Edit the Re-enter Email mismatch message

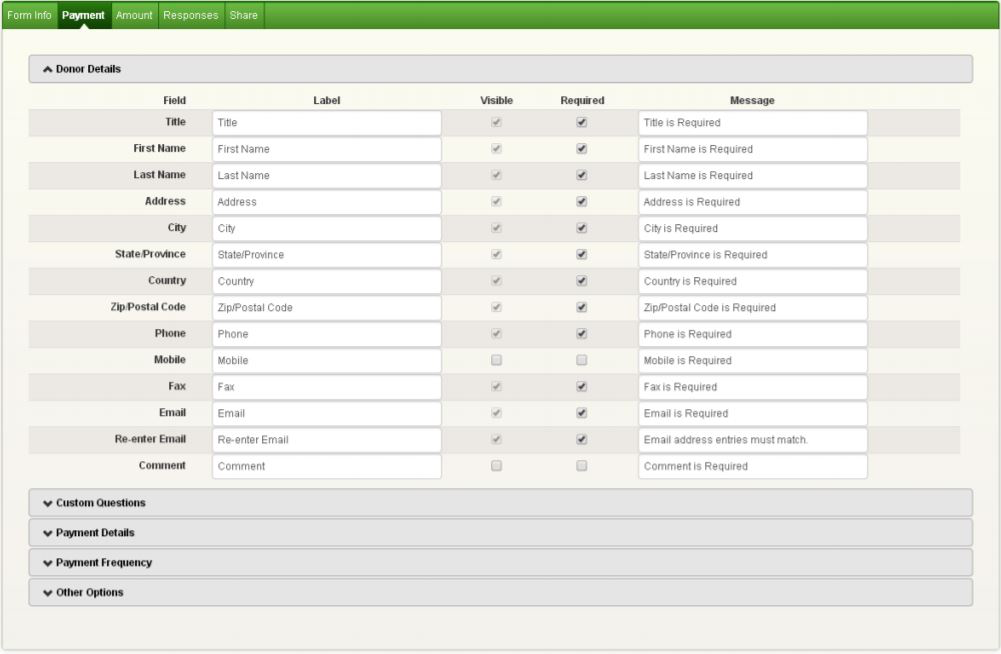pyautogui.click(x=752, y=440)
